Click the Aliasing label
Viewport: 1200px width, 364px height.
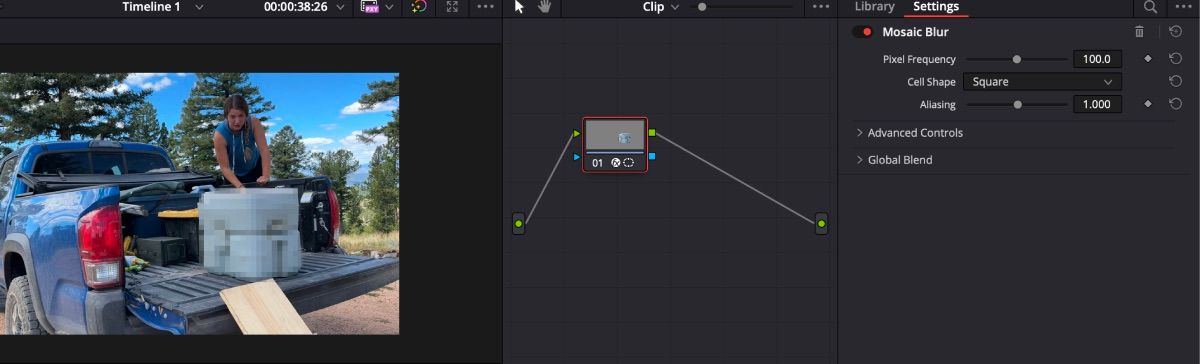tap(937, 104)
